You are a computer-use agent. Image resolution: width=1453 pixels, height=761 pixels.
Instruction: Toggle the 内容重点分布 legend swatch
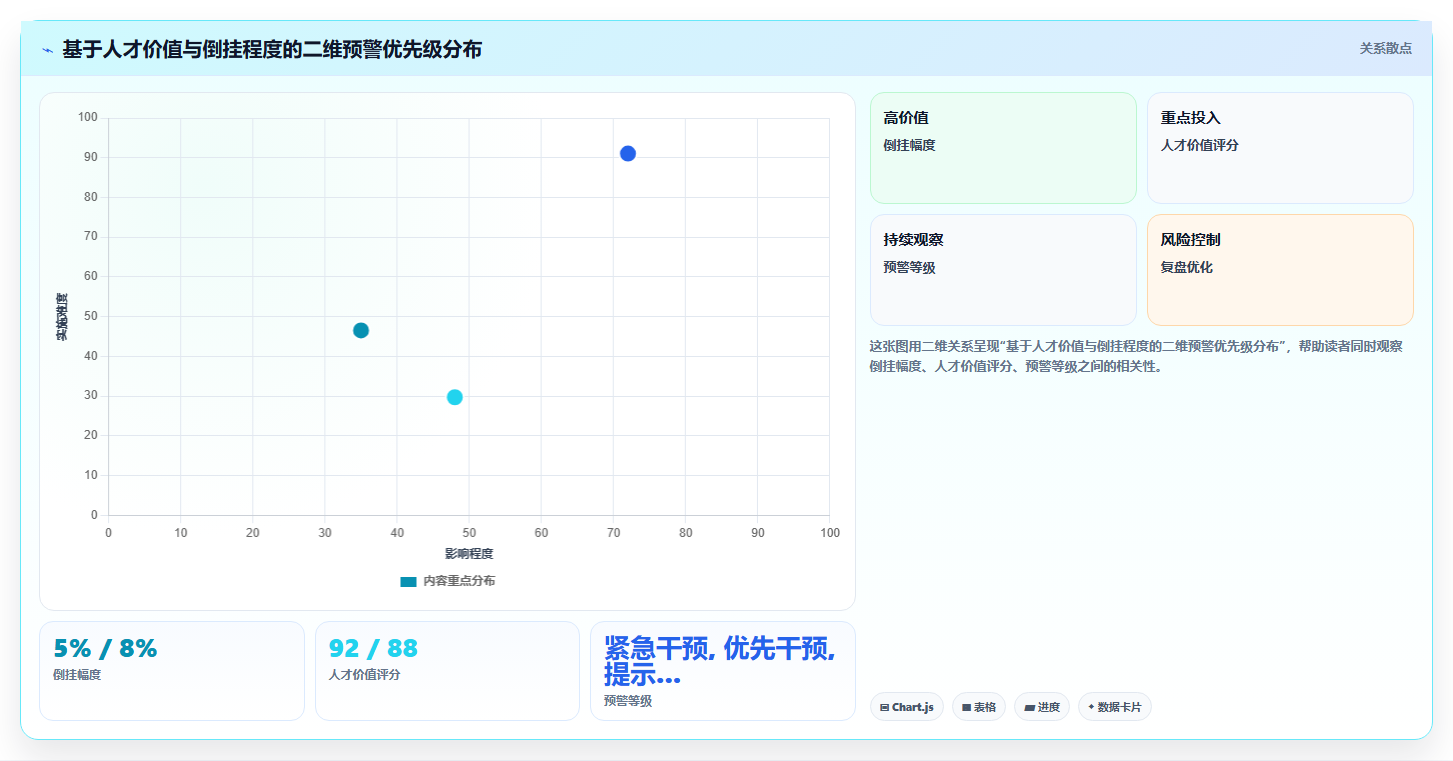pyautogui.click(x=408, y=581)
